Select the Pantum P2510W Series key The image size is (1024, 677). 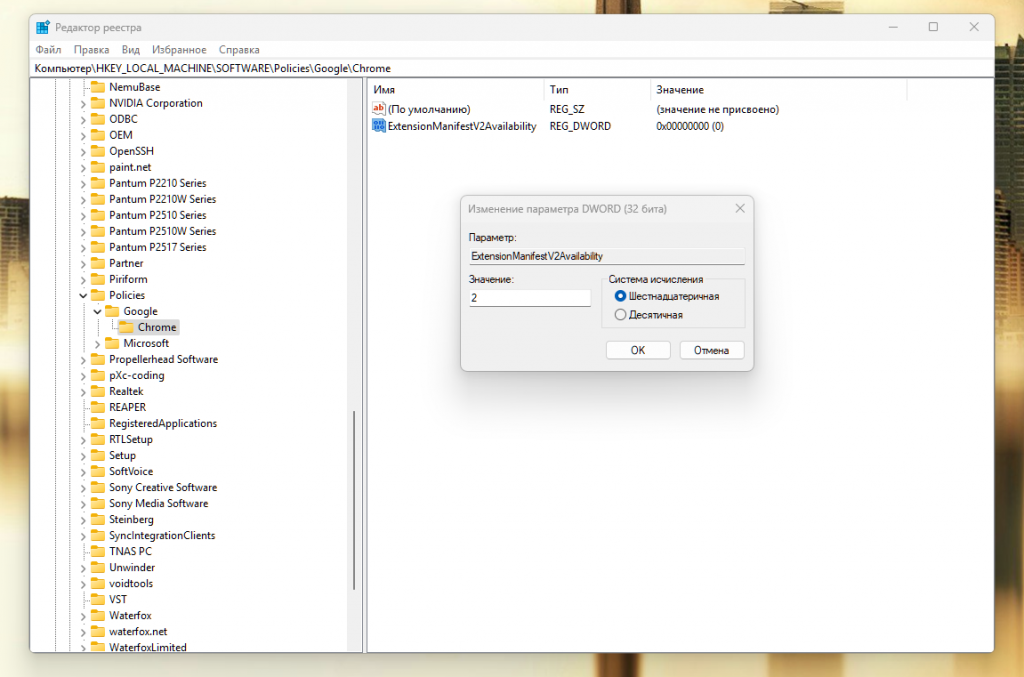pyautogui.click(x=163, y=231)
